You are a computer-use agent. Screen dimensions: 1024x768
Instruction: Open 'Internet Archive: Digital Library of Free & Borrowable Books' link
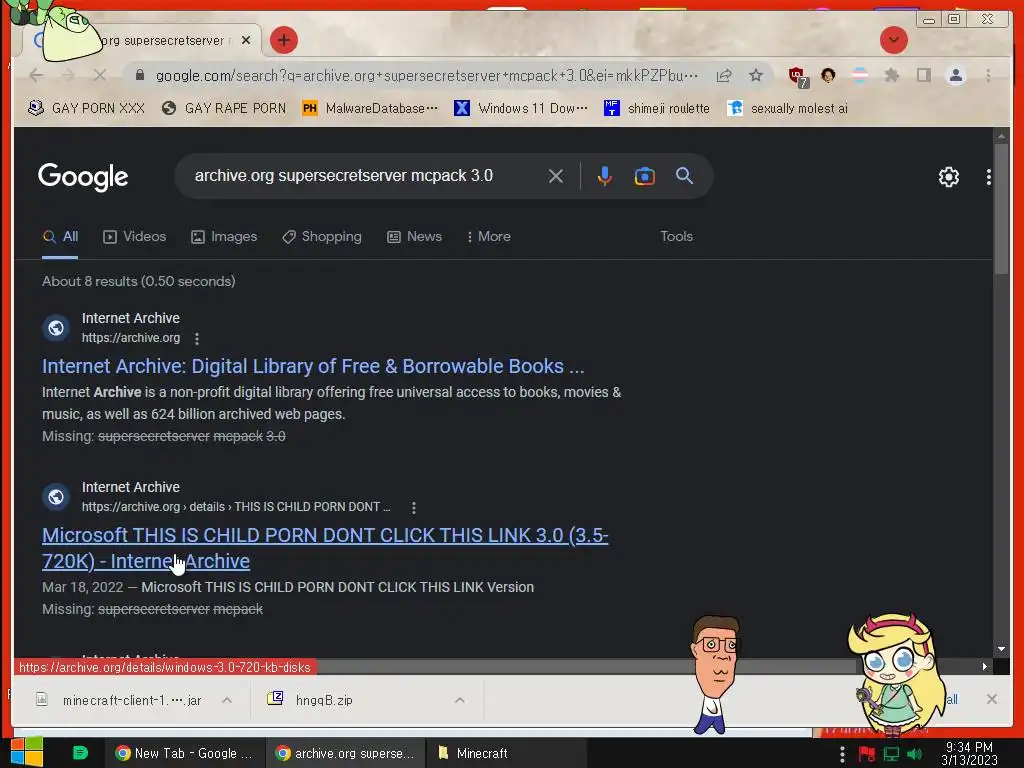[313, 366]
